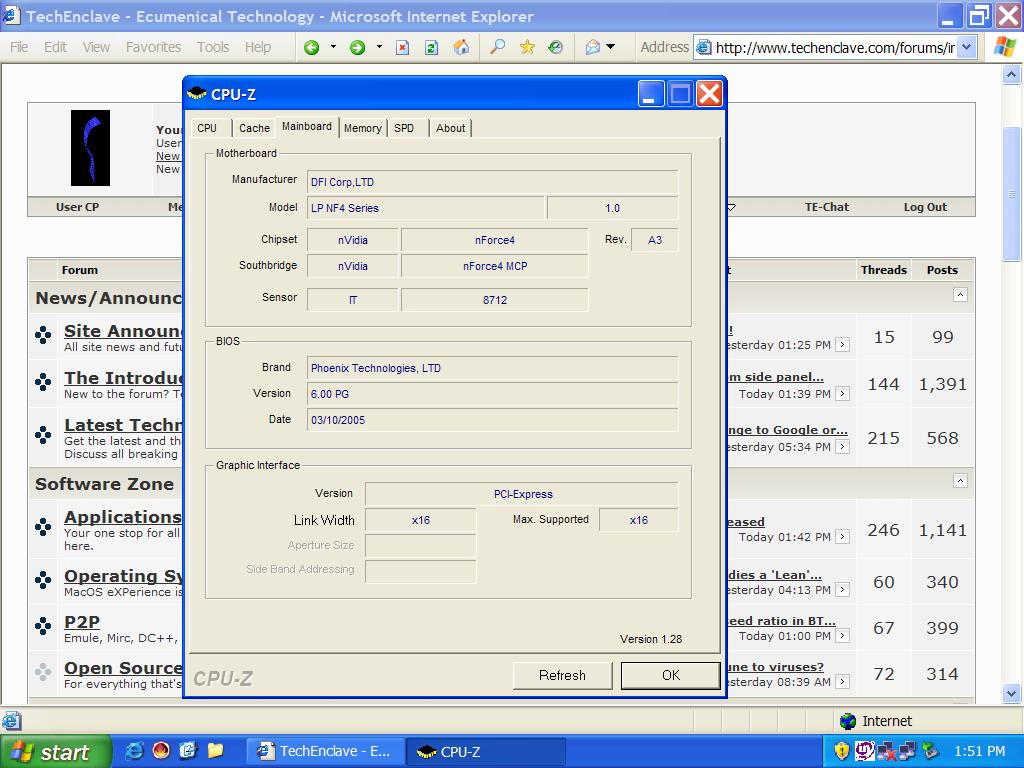Open dropdown arrow next to Back button
The image size is (1024, 768).
tap(333, 47)
